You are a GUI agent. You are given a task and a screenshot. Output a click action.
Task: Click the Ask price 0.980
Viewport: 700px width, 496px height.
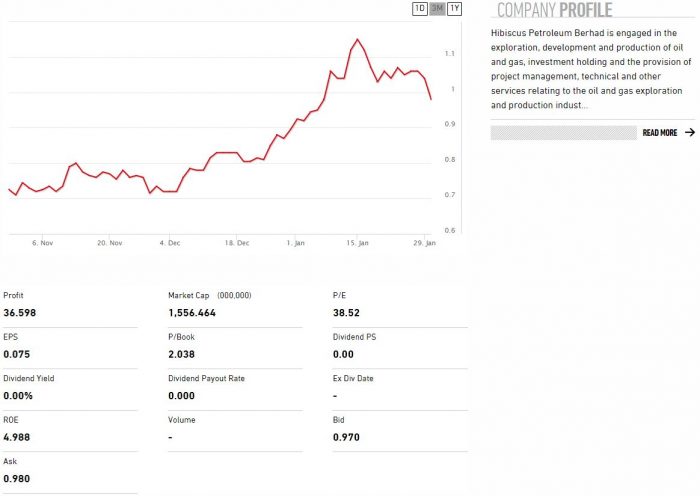[17, 479]
